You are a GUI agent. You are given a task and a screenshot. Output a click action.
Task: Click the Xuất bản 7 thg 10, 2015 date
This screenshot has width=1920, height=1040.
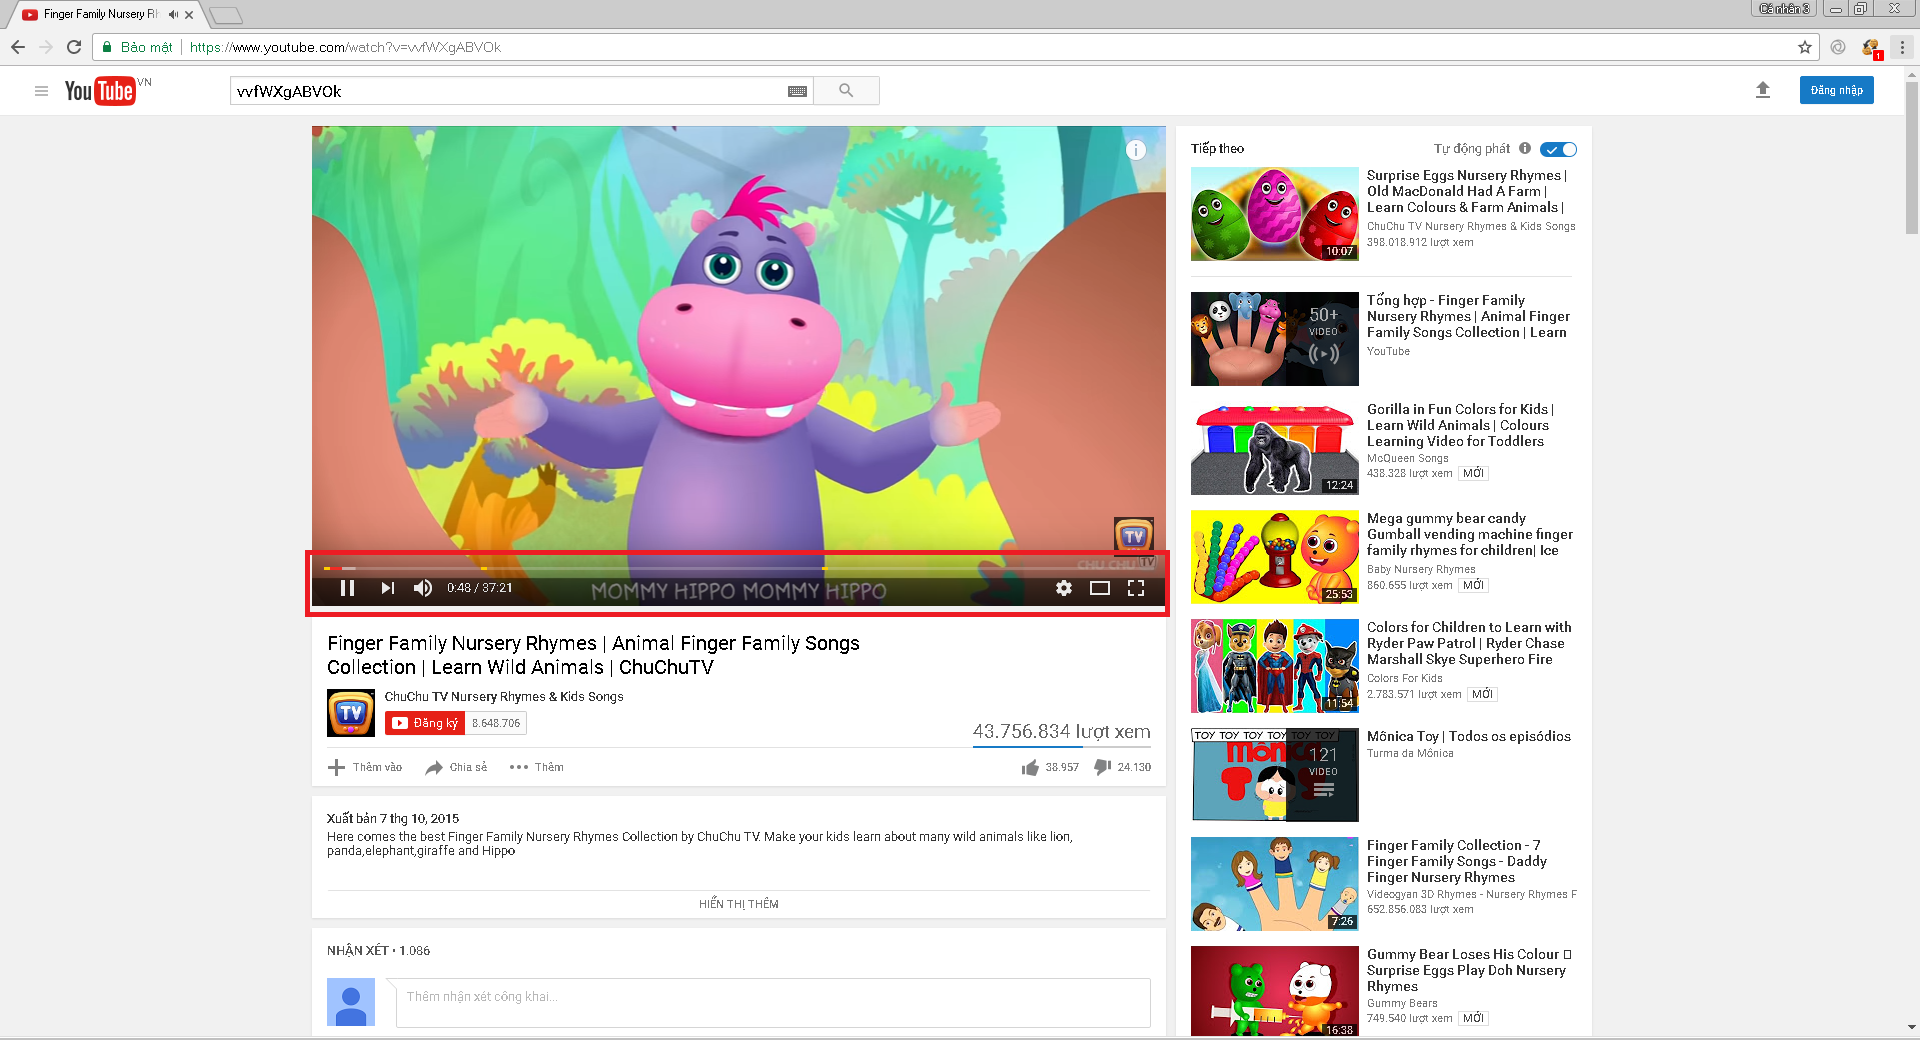click(x=393, y=818)
